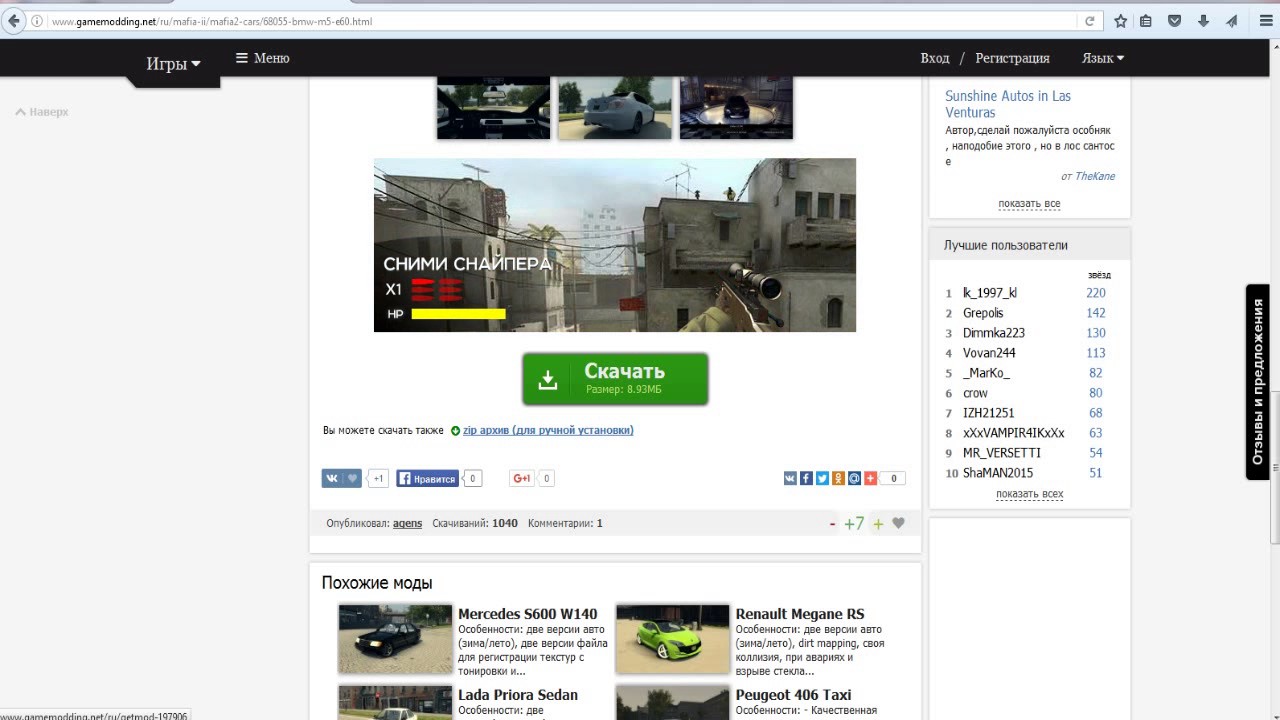Click the Регистрация link
1280x720 pixels.
coord(1012,58)
